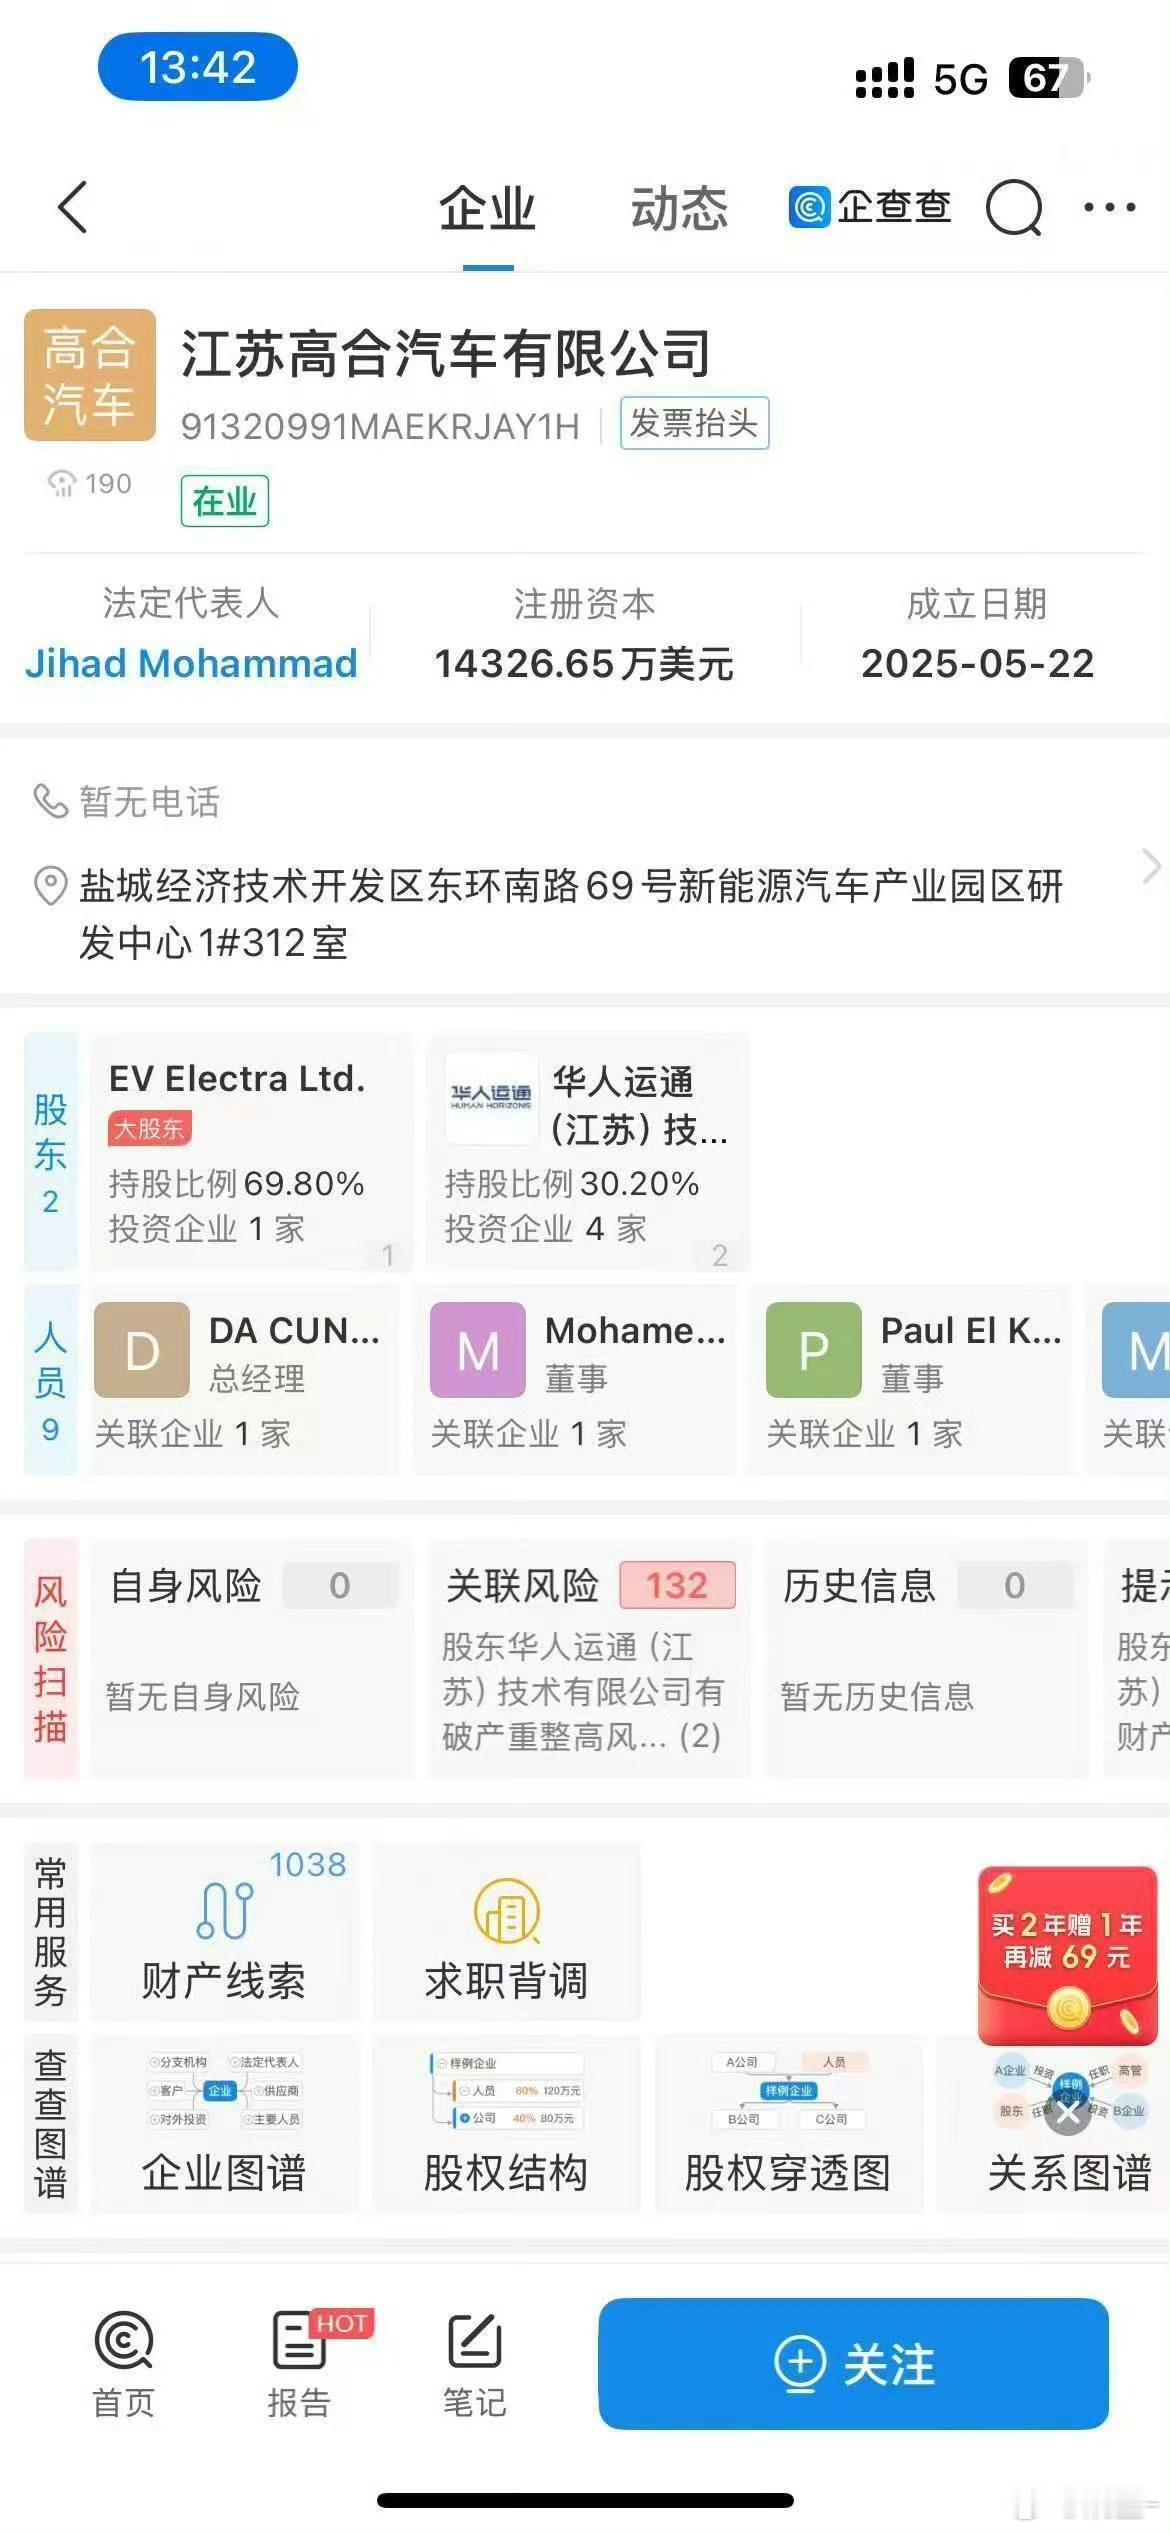Switch to the 动态 tab
The width and height of the screenshot is (1170, 2532).
pyautogui.click(x=679, y=209)
